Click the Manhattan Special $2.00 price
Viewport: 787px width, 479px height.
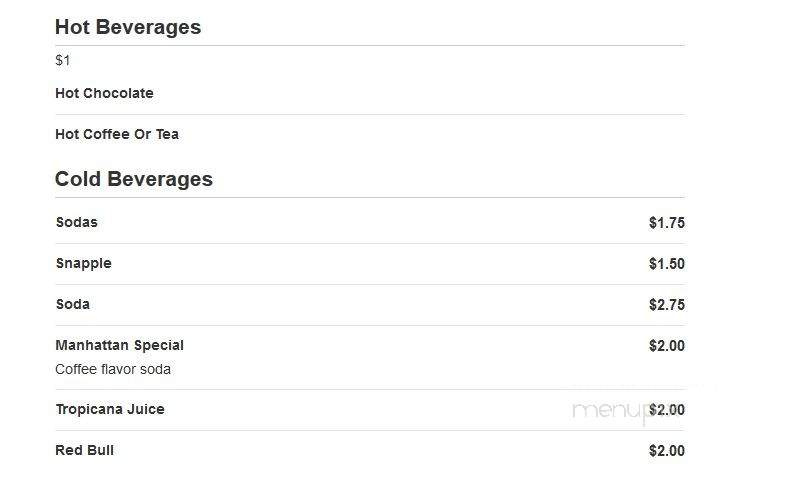(x=667, y=346)
